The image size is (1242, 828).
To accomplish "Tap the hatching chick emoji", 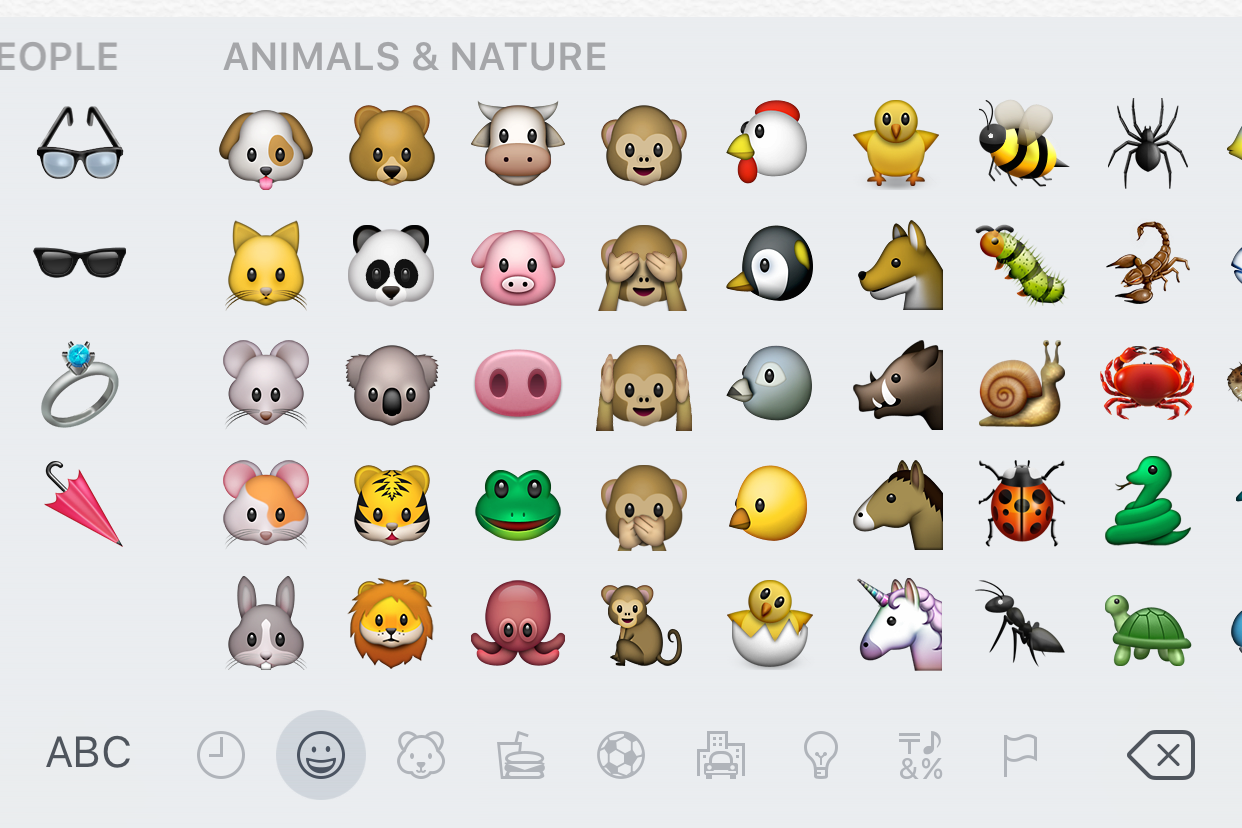I will (x=769, y=624).
